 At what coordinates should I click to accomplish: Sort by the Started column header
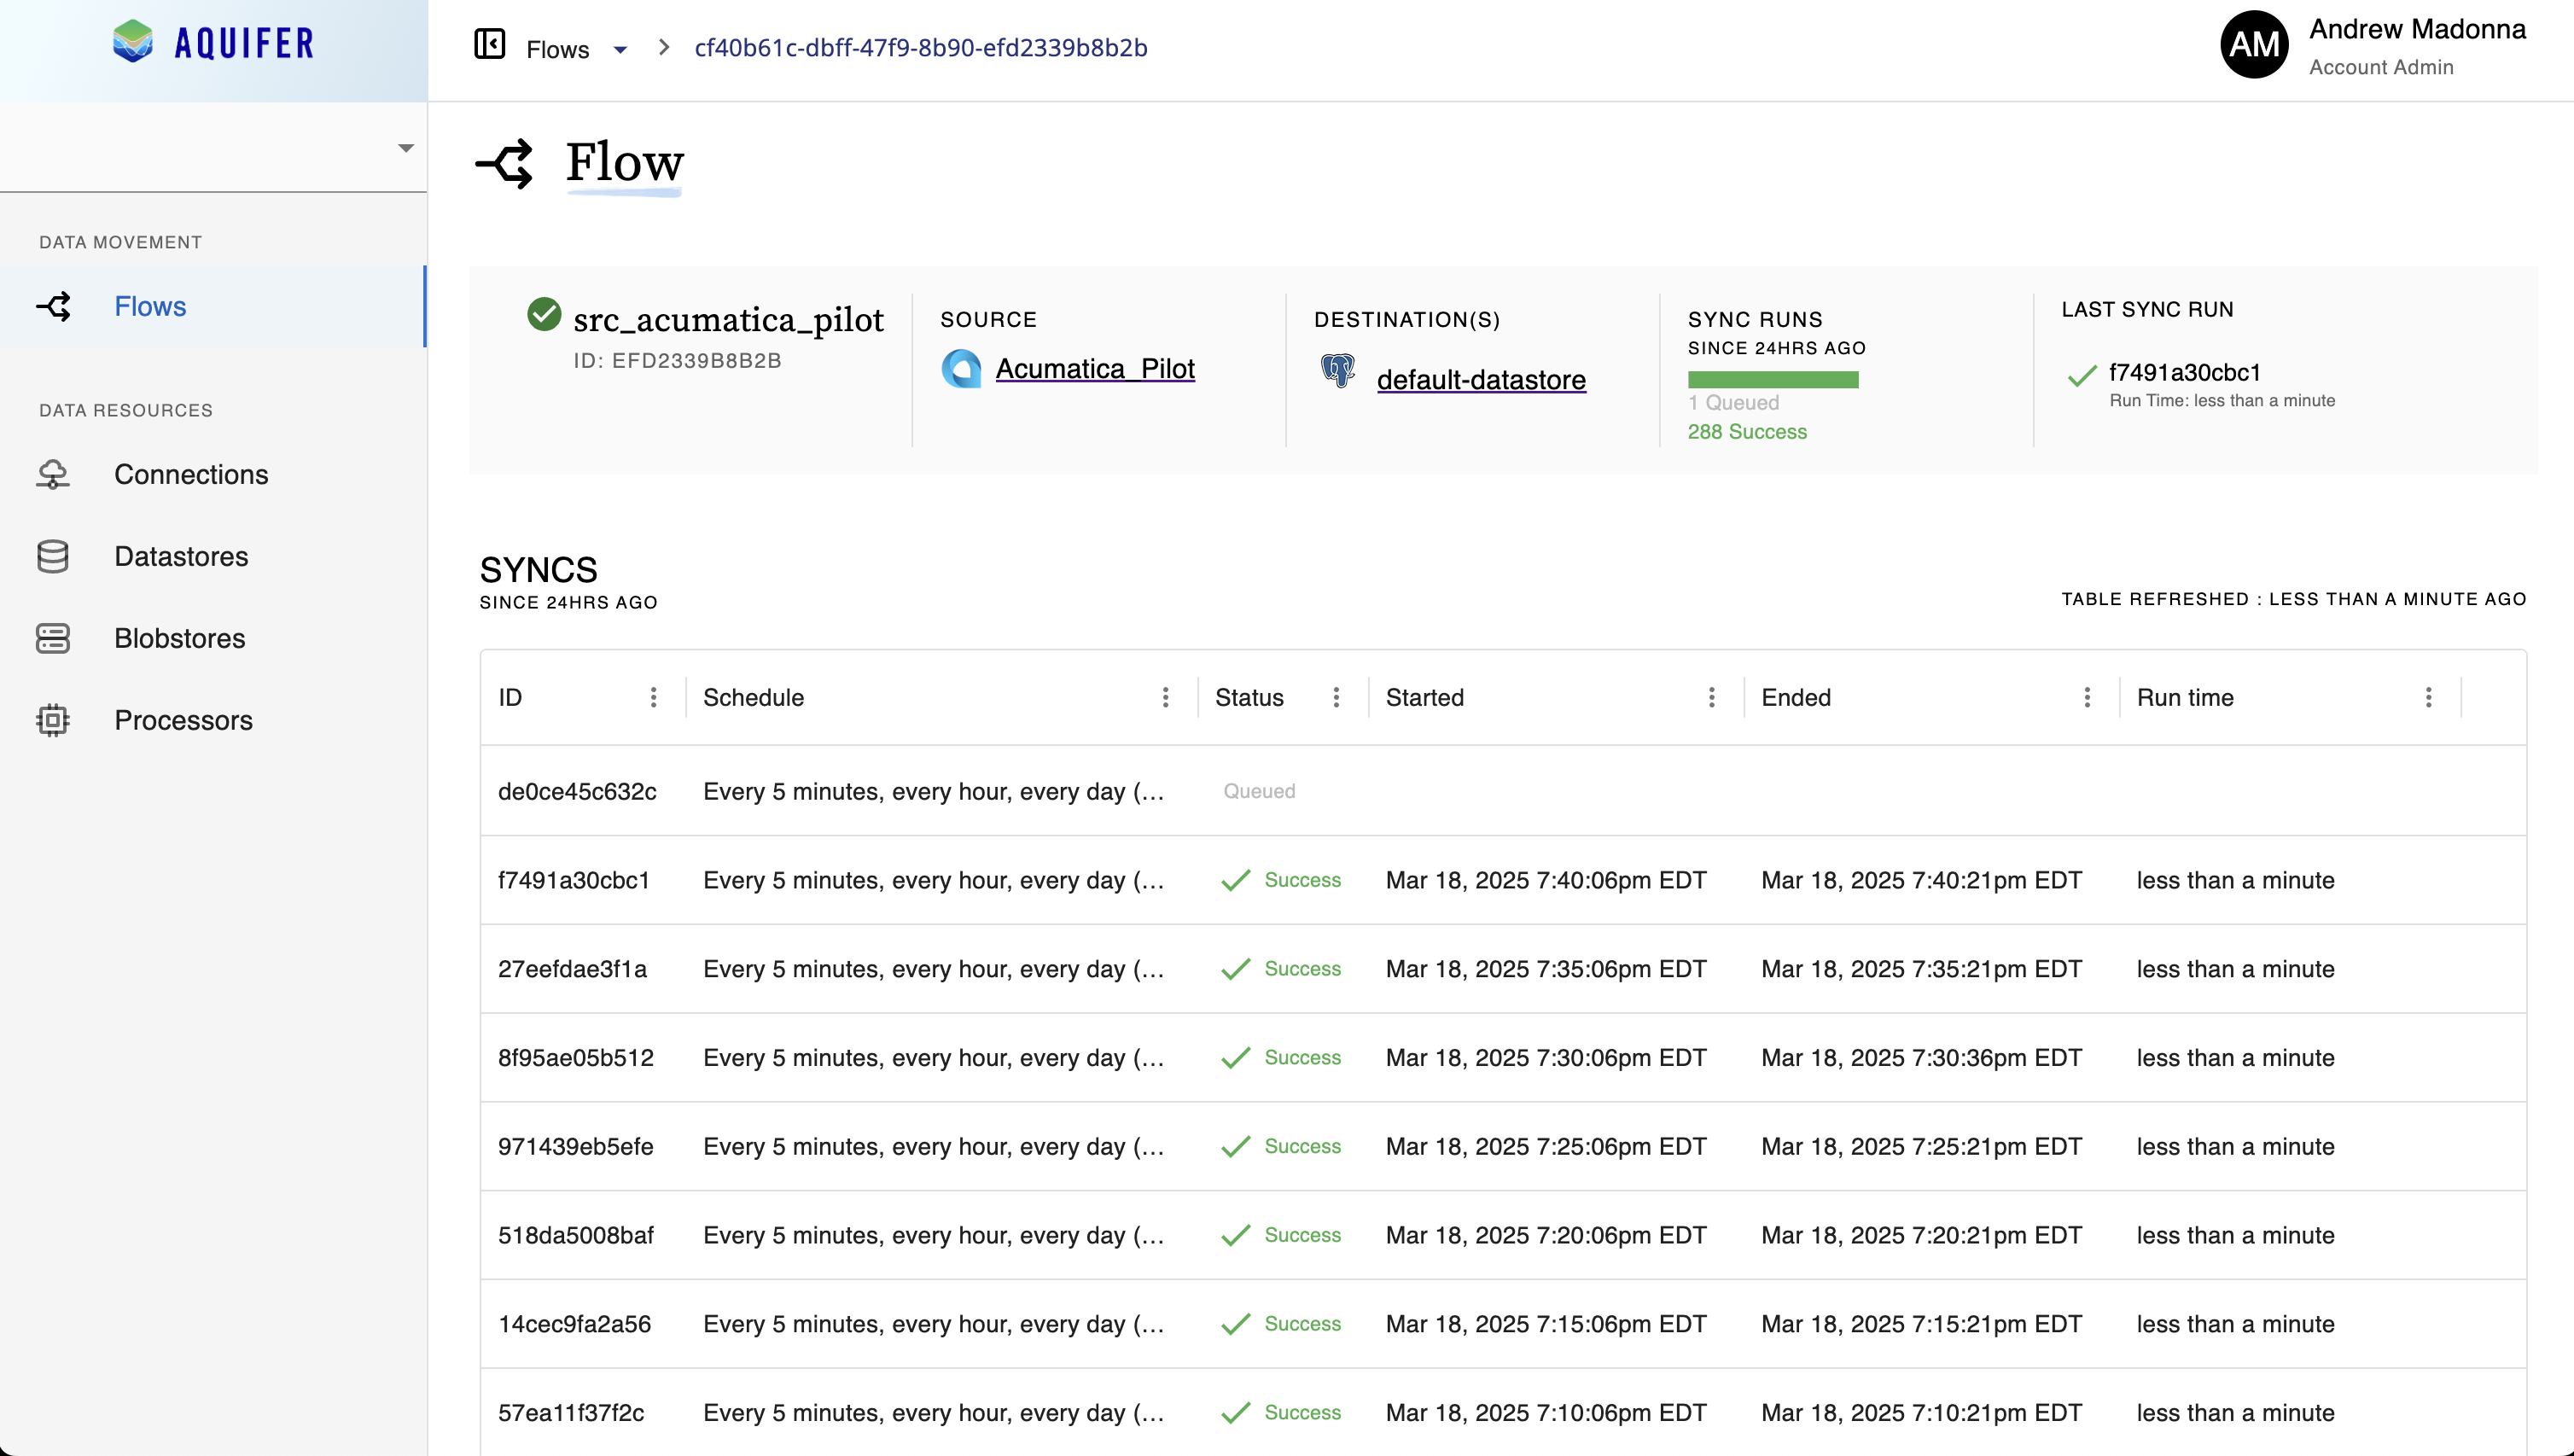point(1424,697)
